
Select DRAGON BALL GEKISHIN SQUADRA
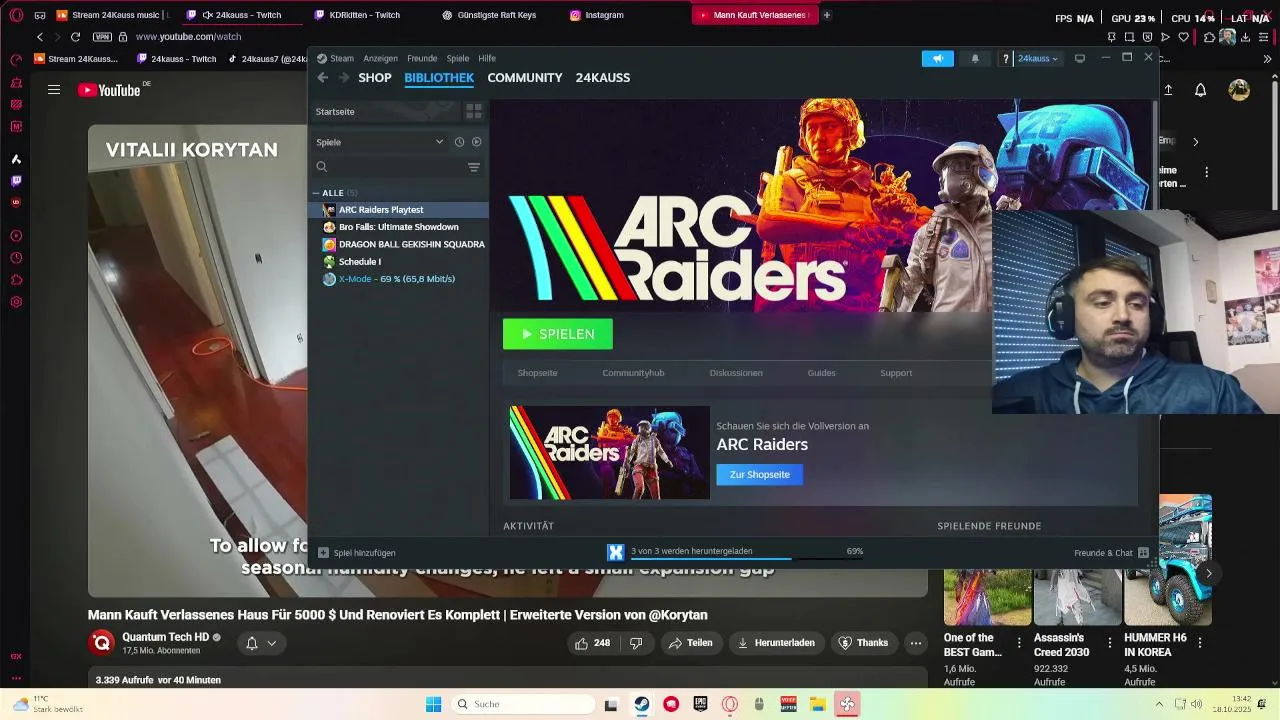[x=398, y=244]
